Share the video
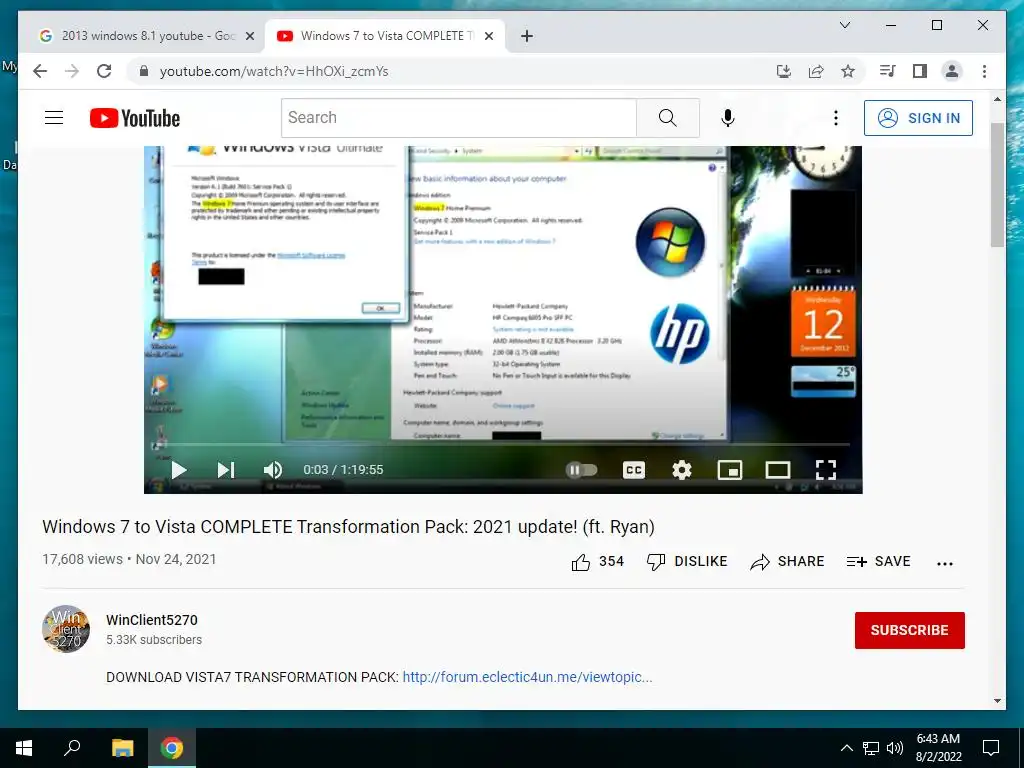Image resolution: width=1024 pixels, height=768 pixels. [x=787, y=562]
